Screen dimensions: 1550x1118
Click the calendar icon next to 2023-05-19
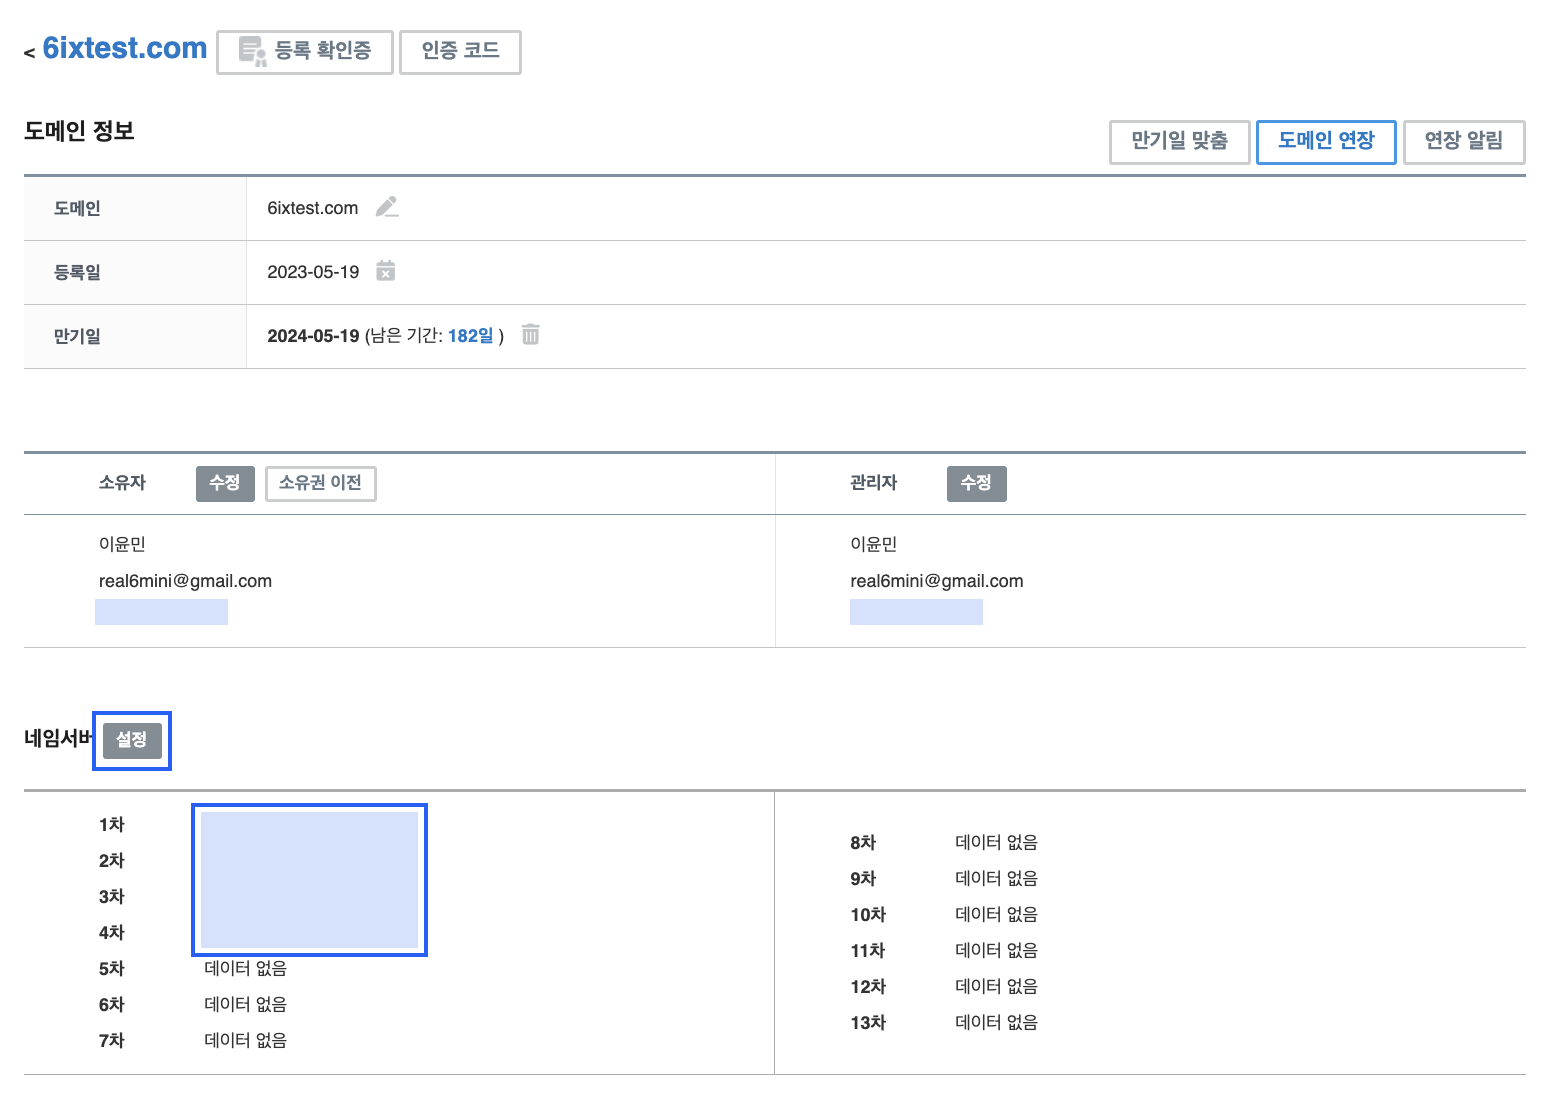[x=386, y=271]
